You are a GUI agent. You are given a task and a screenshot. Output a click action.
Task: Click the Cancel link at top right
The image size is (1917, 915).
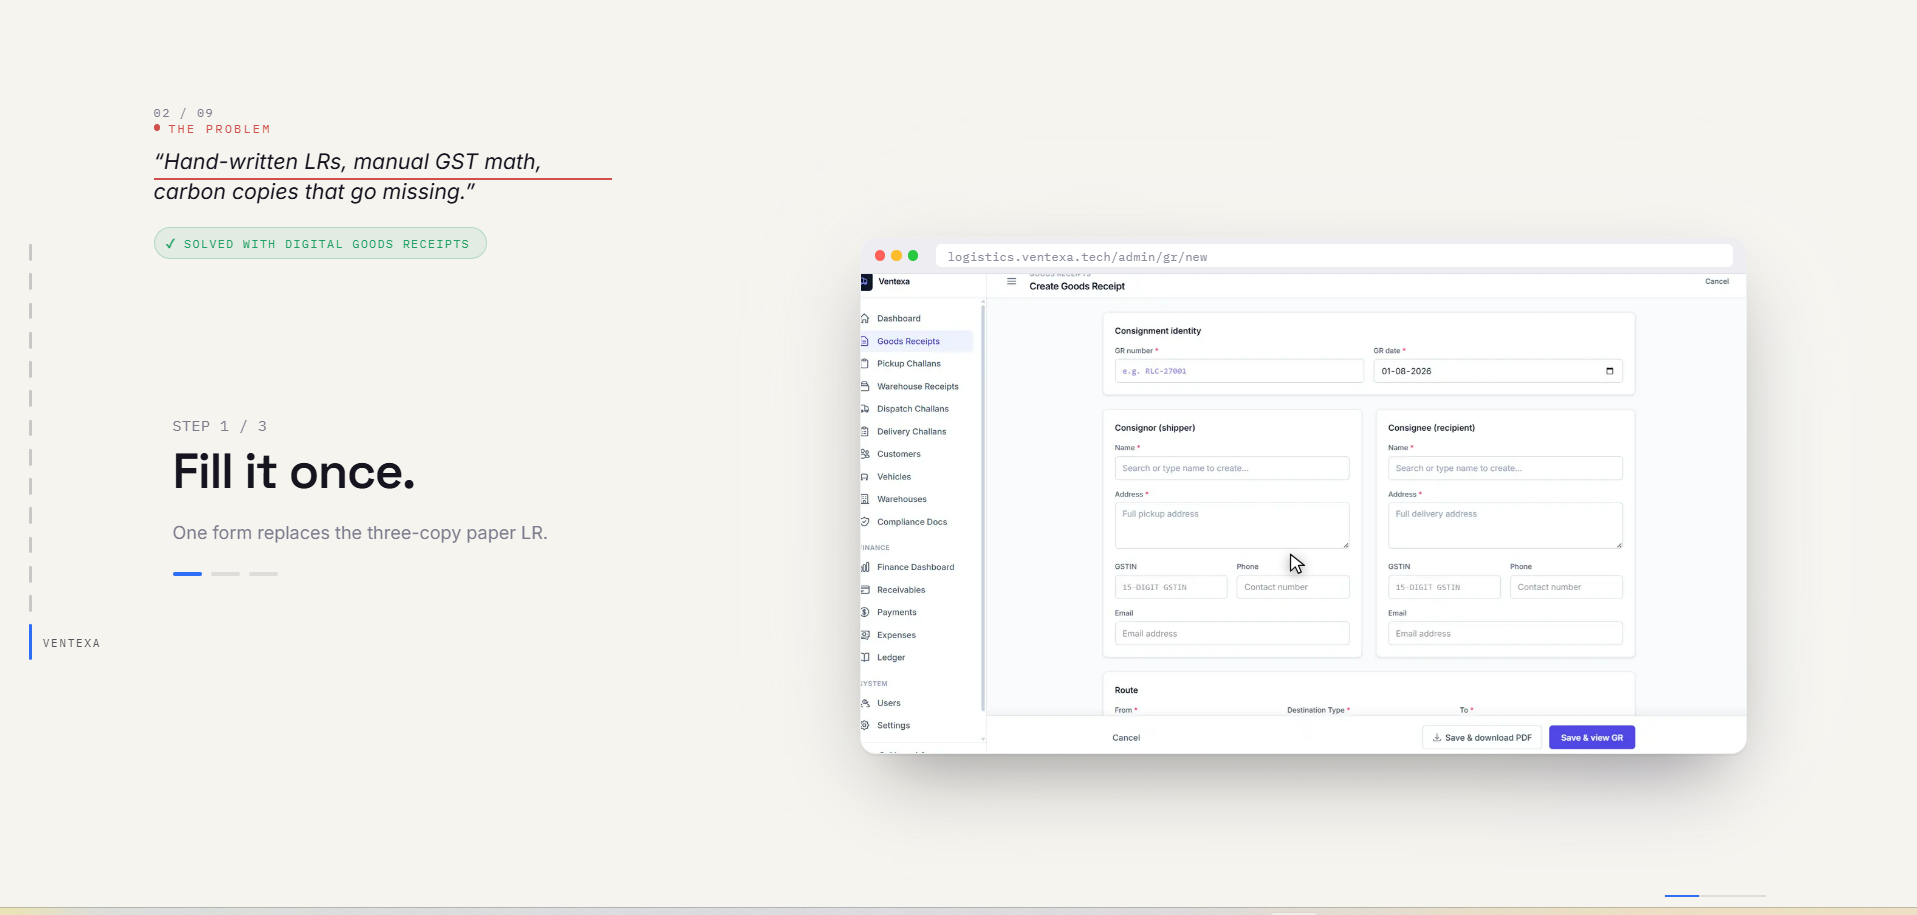tap(1716, 282)
